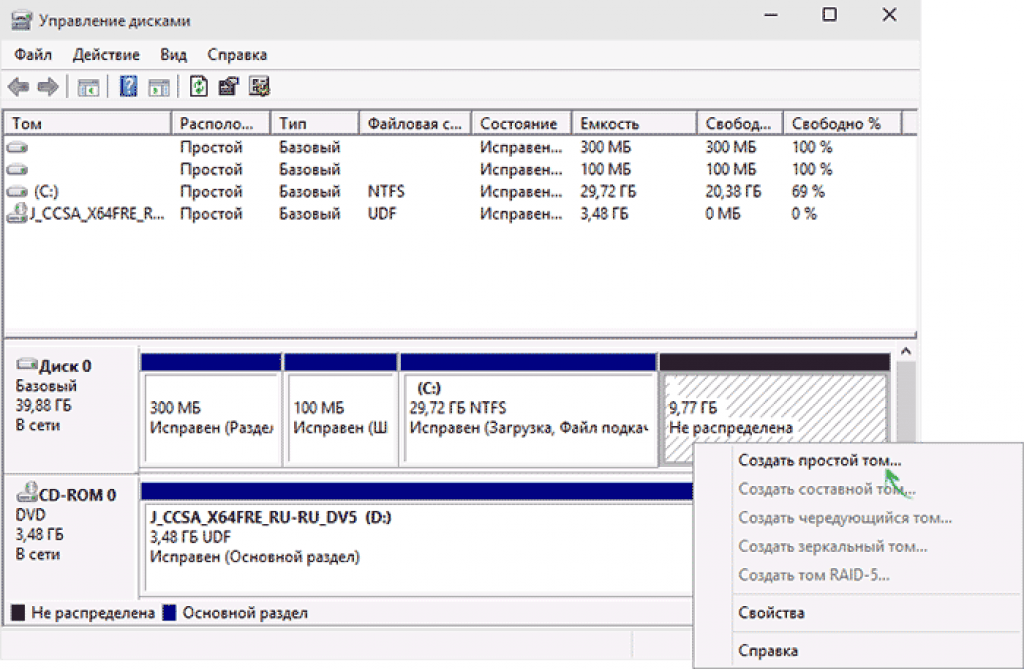Click the disk settings icon at toolbar end

[259, 87]
